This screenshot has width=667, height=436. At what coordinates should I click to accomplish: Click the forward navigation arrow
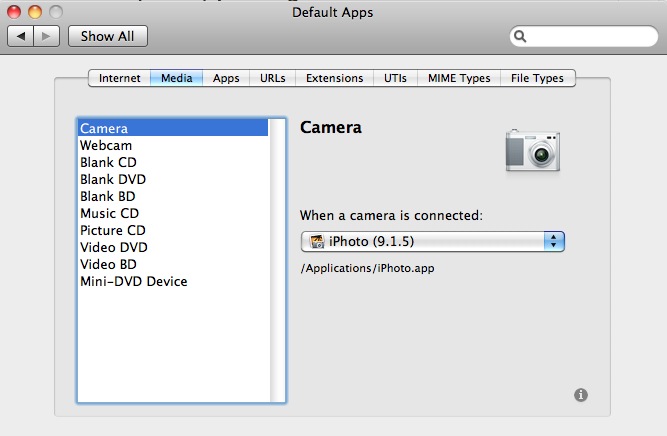click(47, 36)
